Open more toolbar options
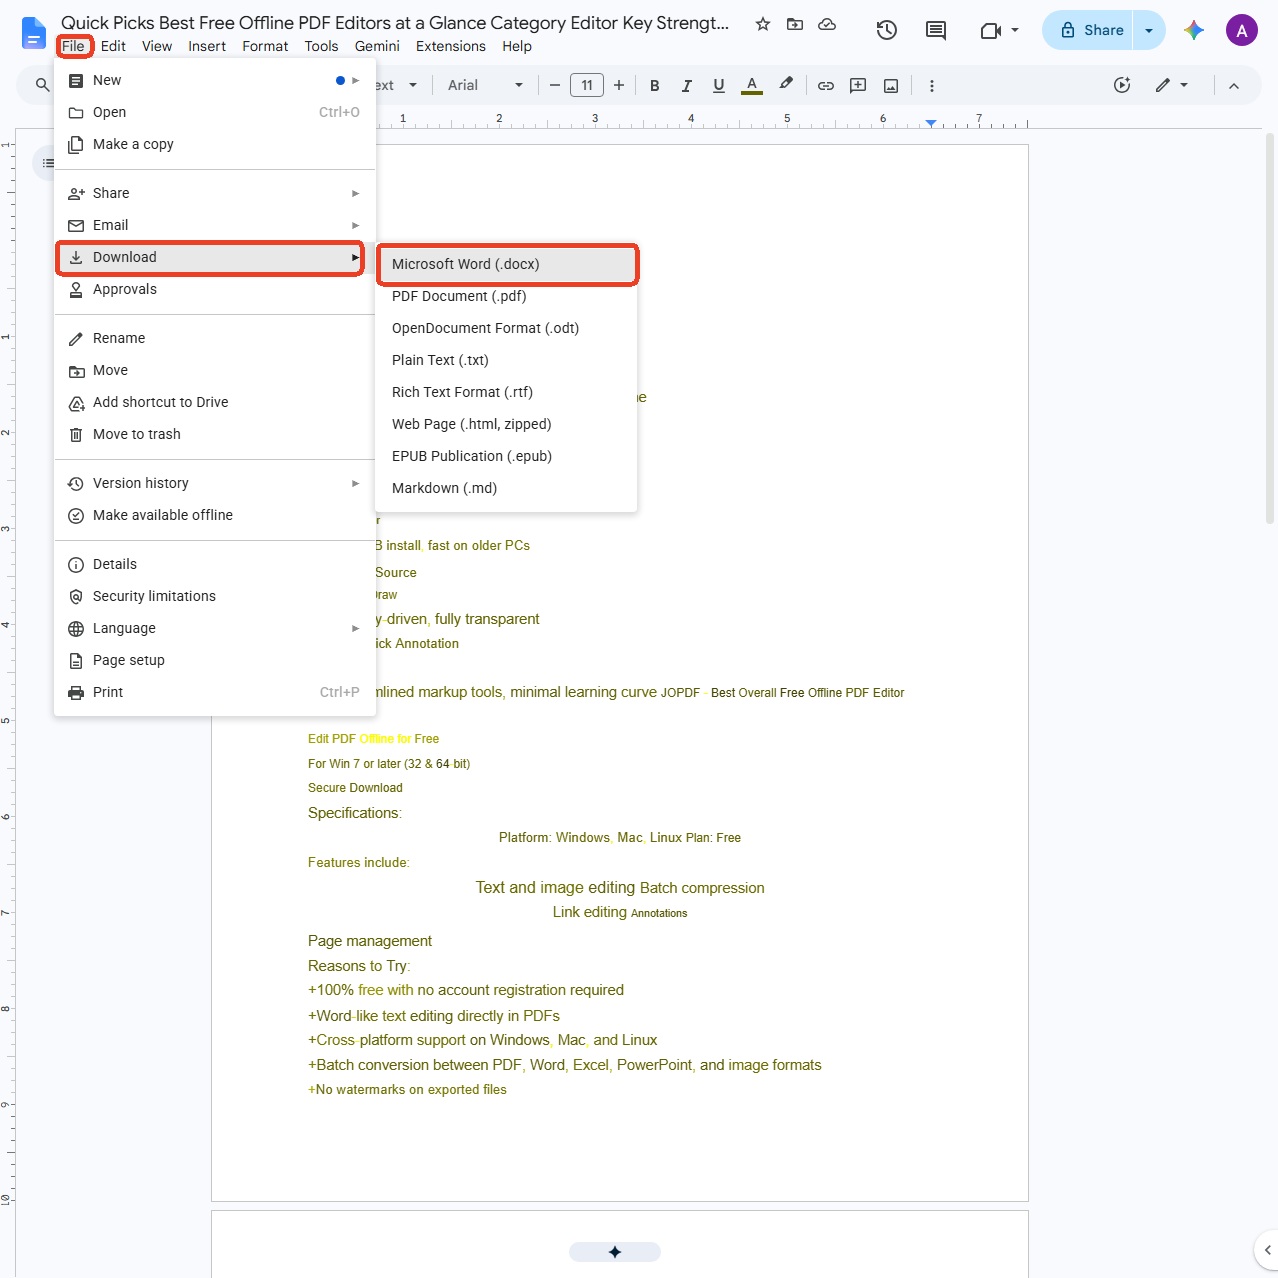This screenshot has width=1278, height=1278. (932, 86)
